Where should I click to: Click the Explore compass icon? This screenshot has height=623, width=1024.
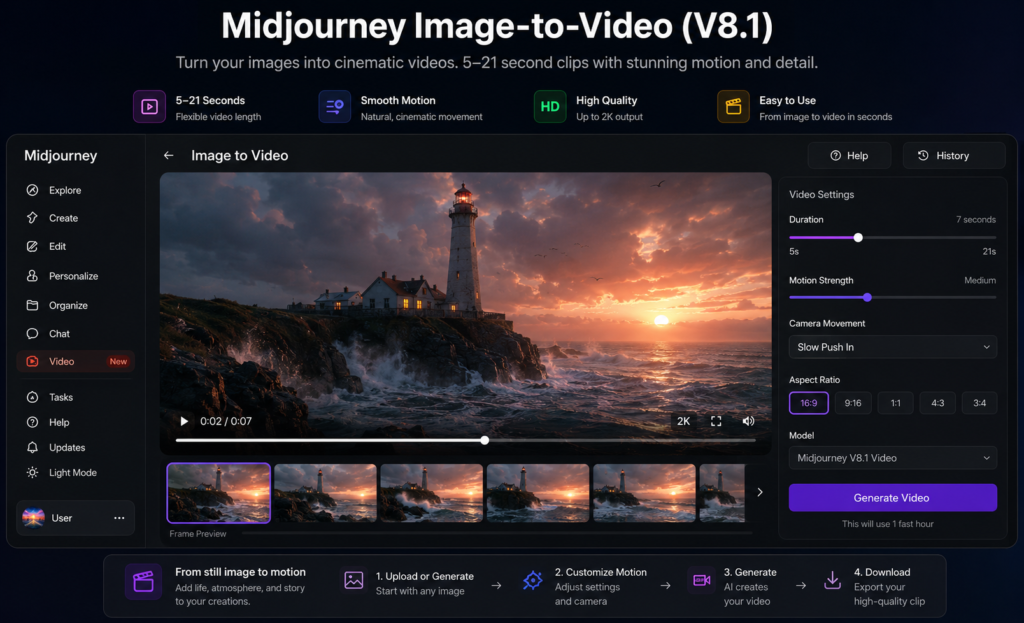pos(32,190)
